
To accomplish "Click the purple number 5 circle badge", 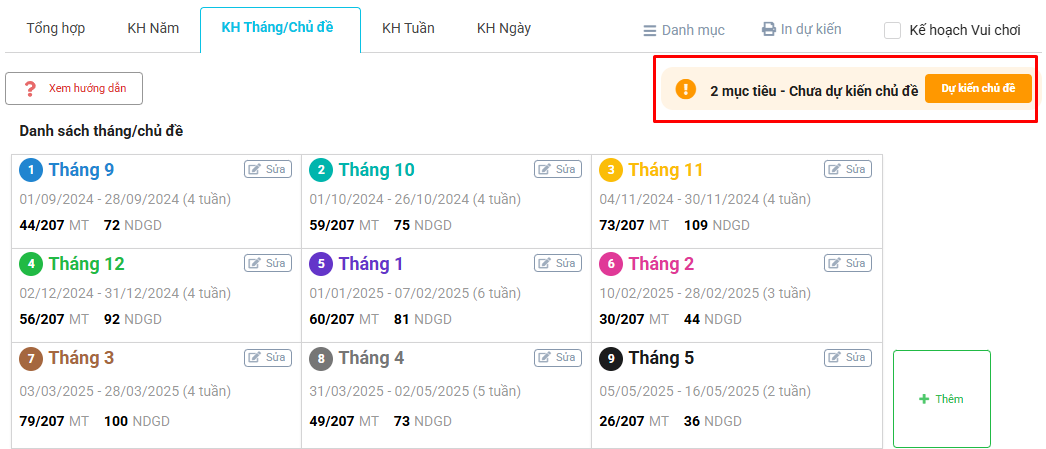I will 321,264.
